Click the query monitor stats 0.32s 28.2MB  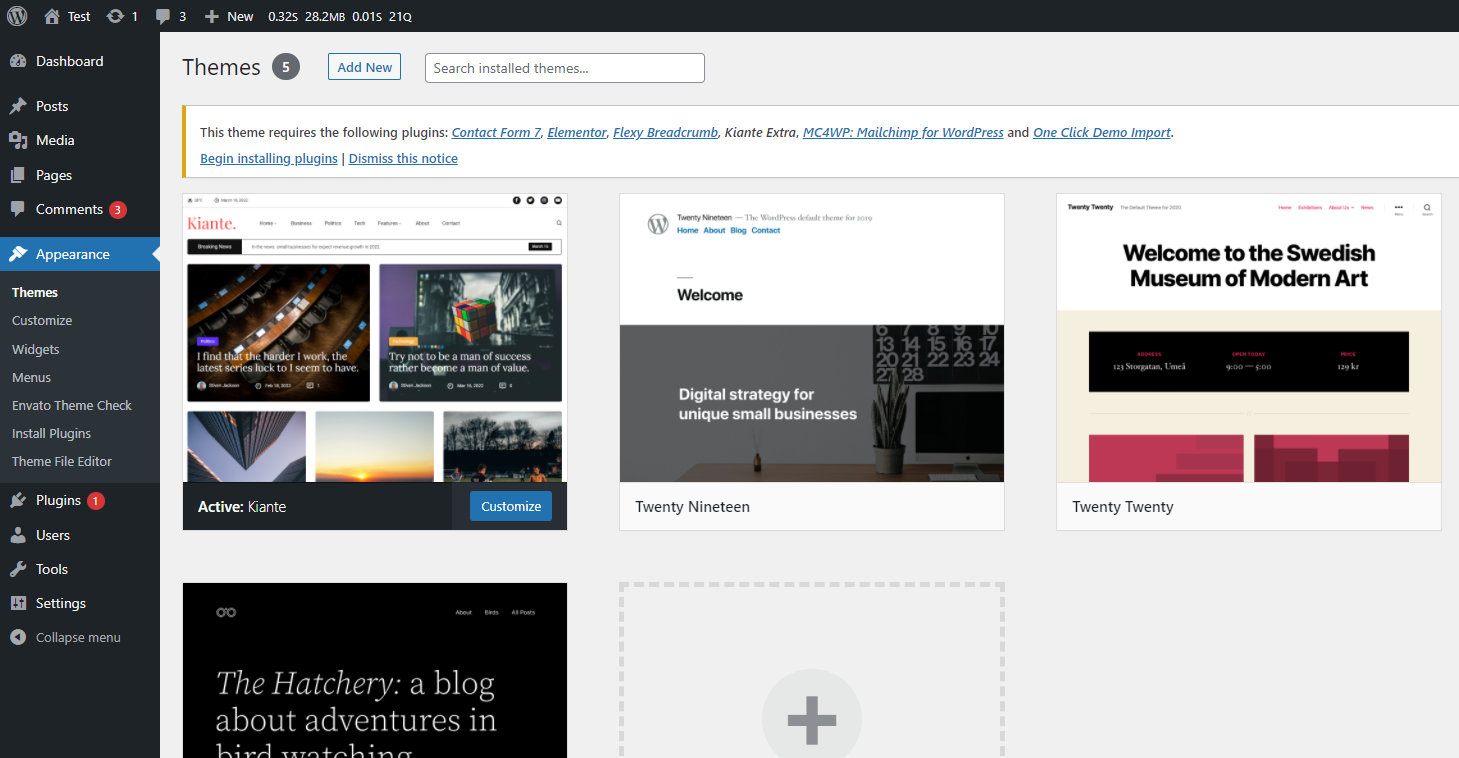point(340,16)
